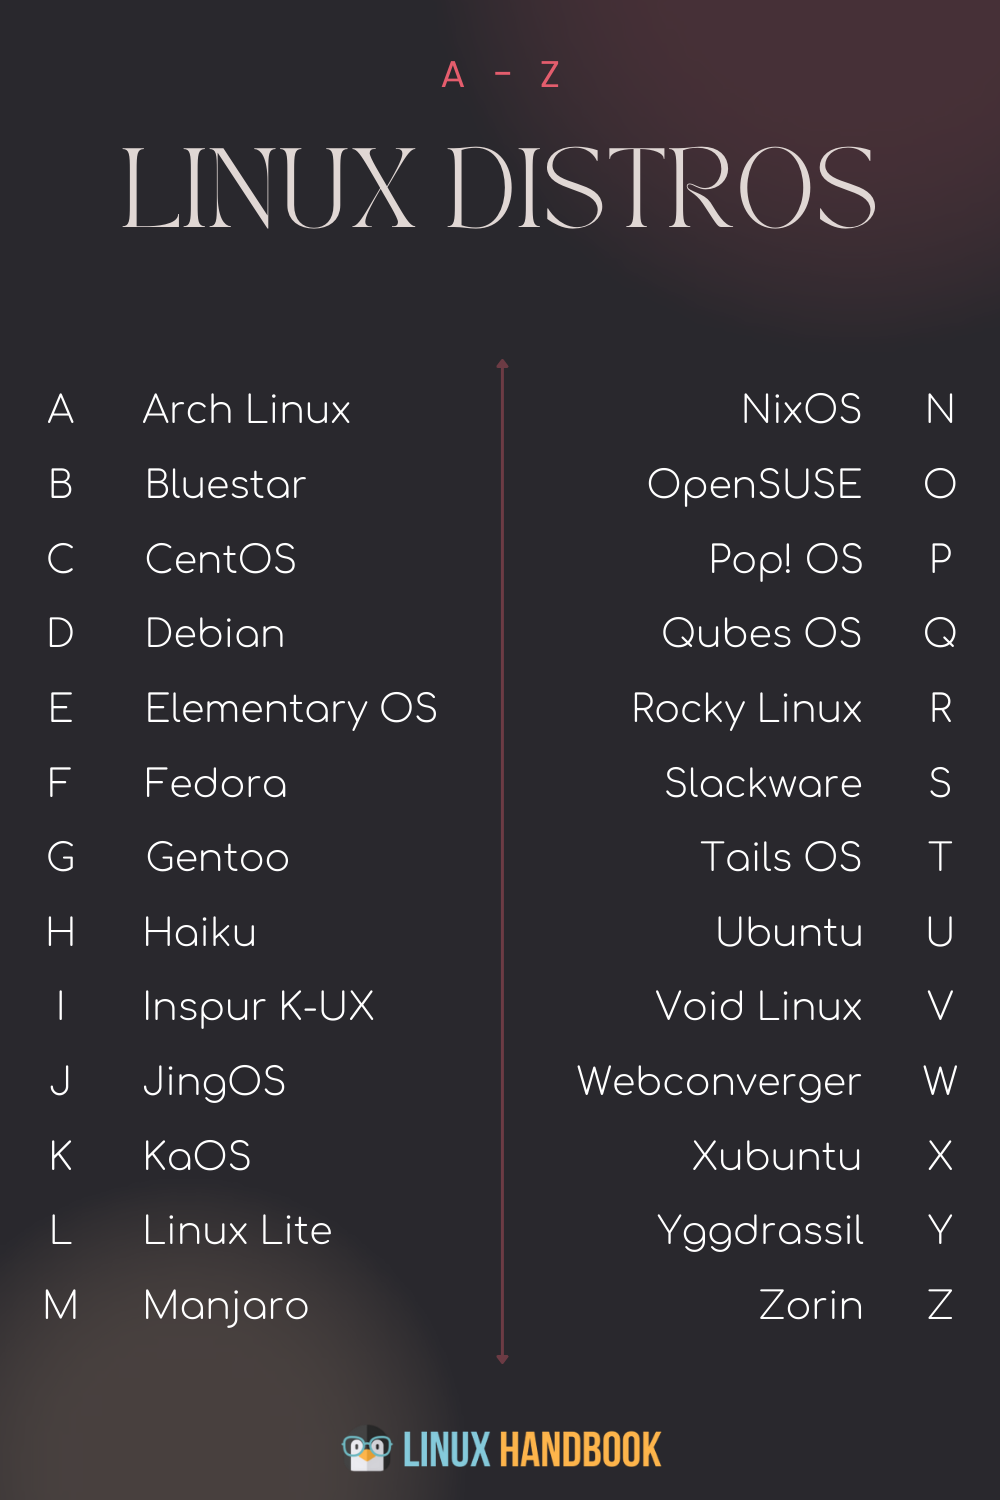Select the Inspur K-UX entry
This screenshot has height=1500, width=1000.
[x=258, y=1007]
